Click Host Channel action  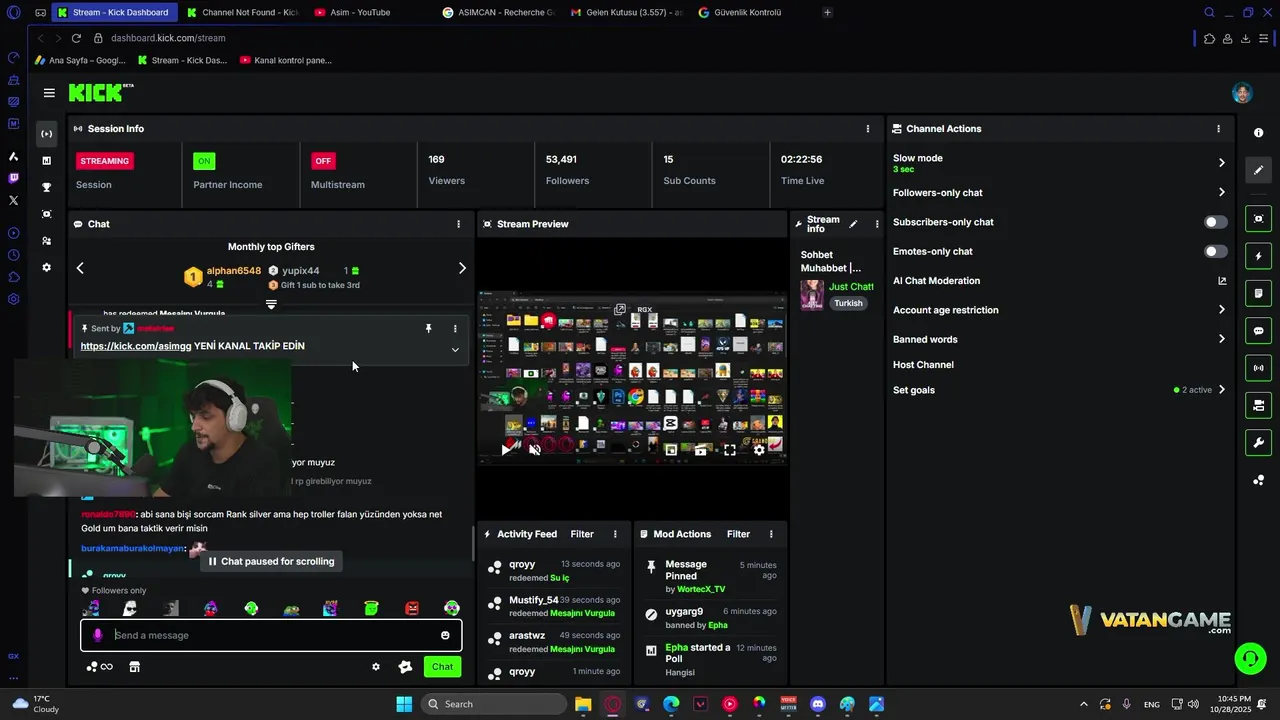coord(923,365)
